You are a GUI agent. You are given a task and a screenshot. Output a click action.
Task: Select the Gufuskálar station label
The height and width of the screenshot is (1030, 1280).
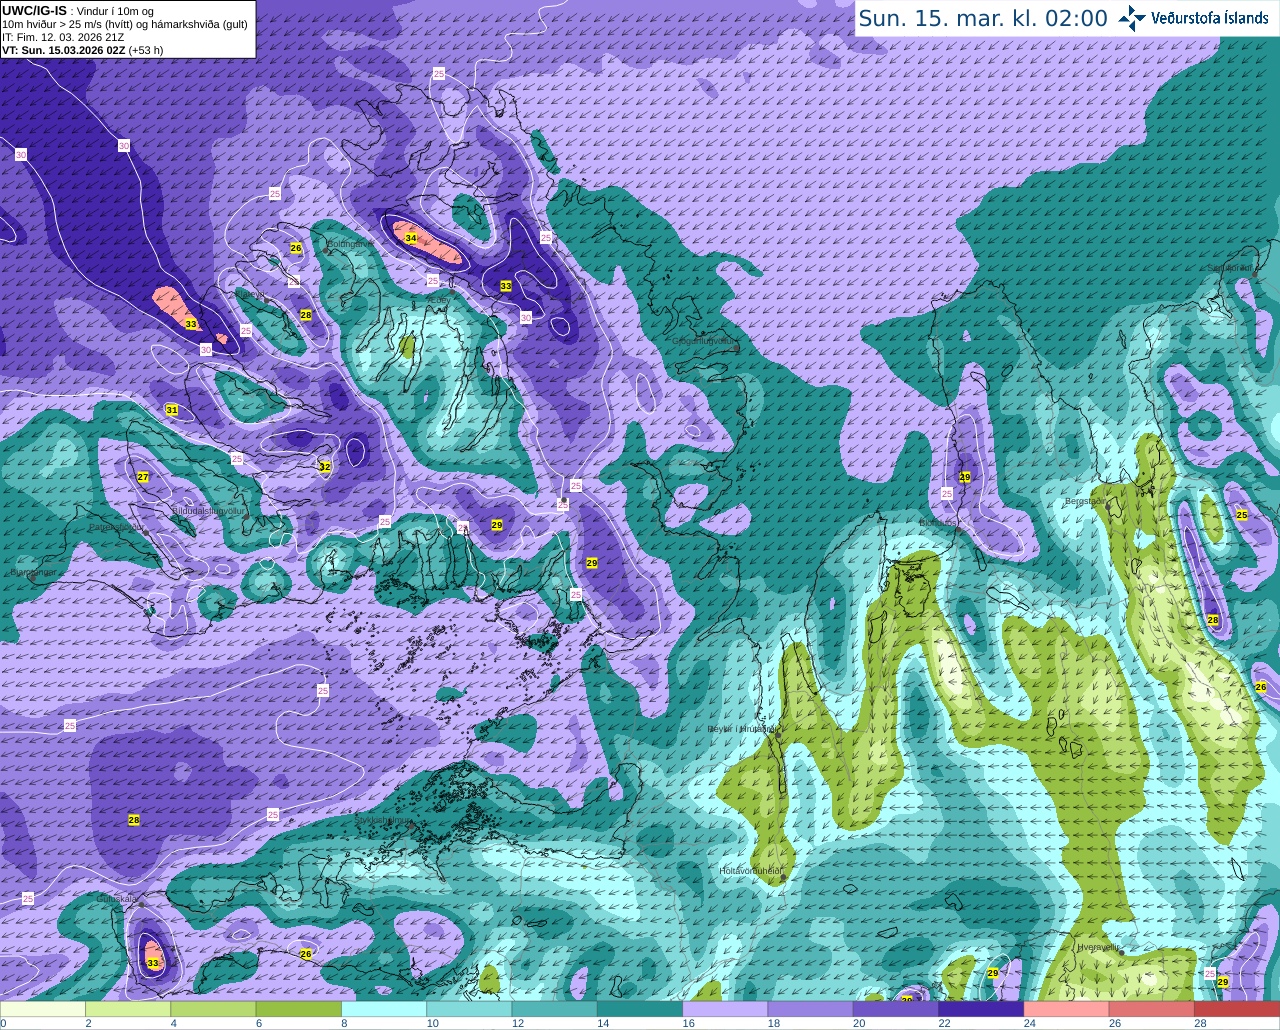click(x=117, y=898)
